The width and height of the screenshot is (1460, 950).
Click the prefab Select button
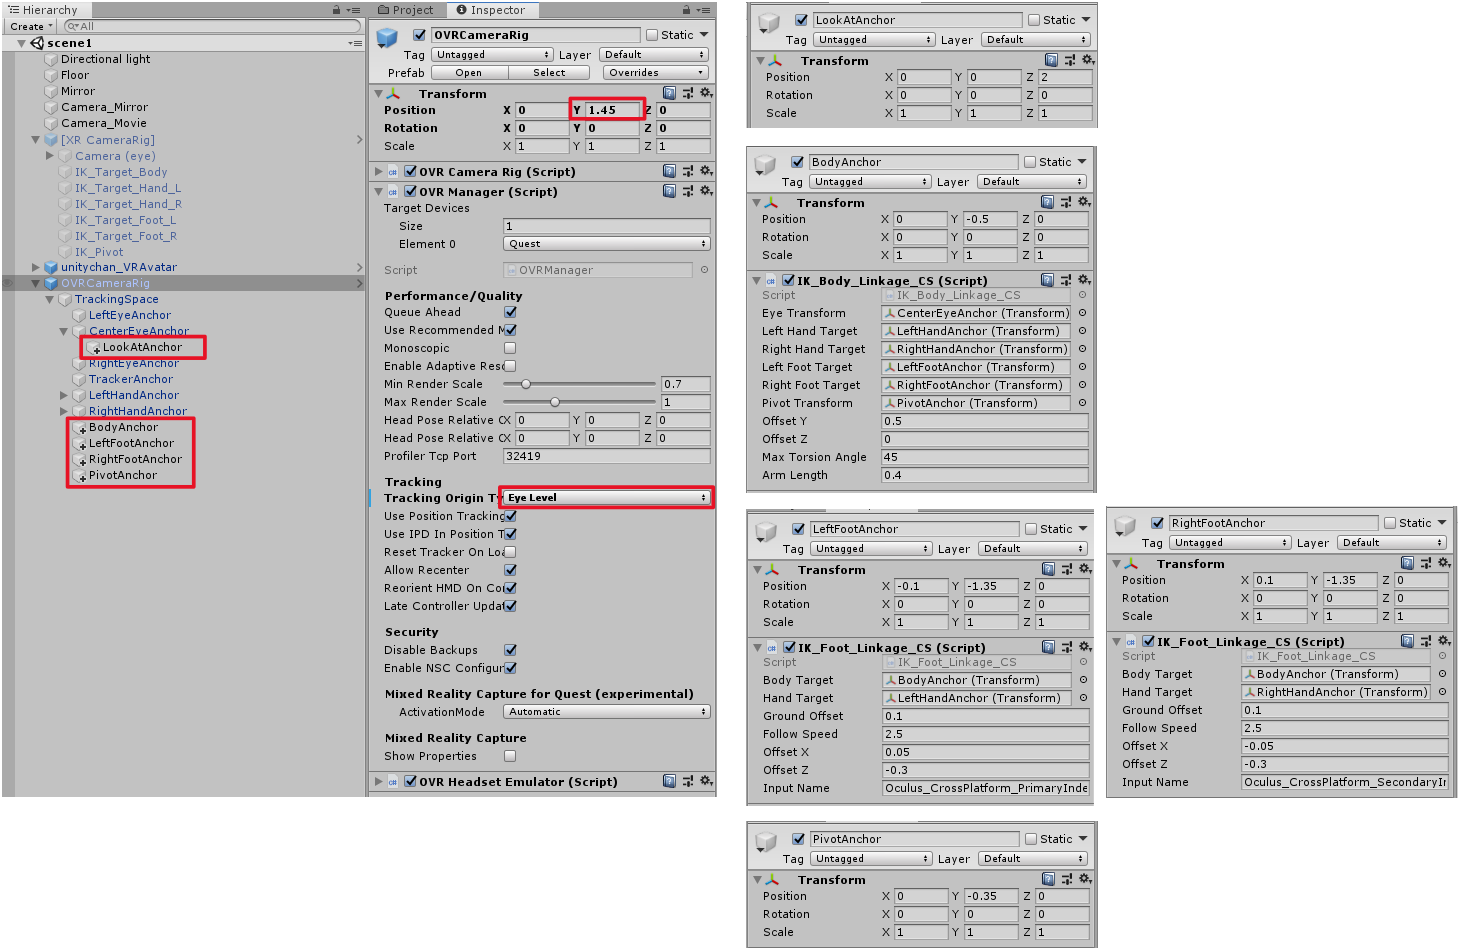point(549,72)
